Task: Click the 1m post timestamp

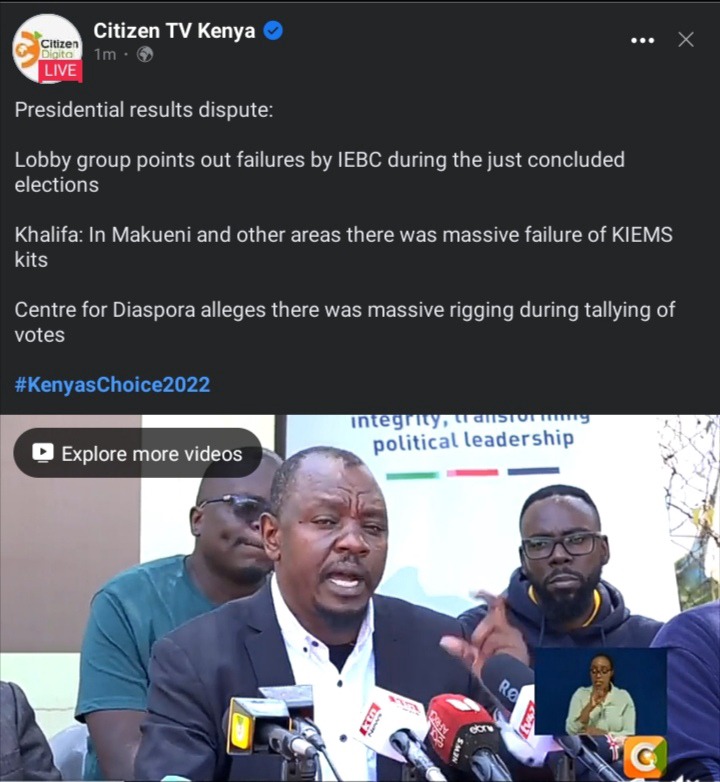Action: click(x=105, y=54)
